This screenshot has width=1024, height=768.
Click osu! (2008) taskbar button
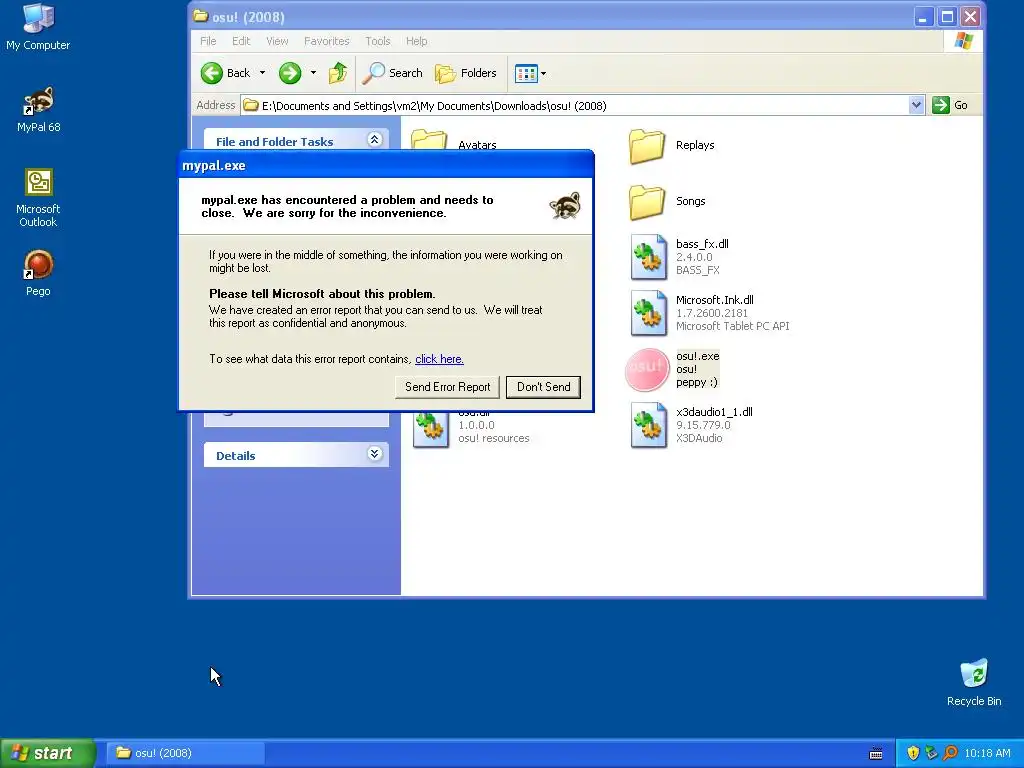tap(185, 753)
